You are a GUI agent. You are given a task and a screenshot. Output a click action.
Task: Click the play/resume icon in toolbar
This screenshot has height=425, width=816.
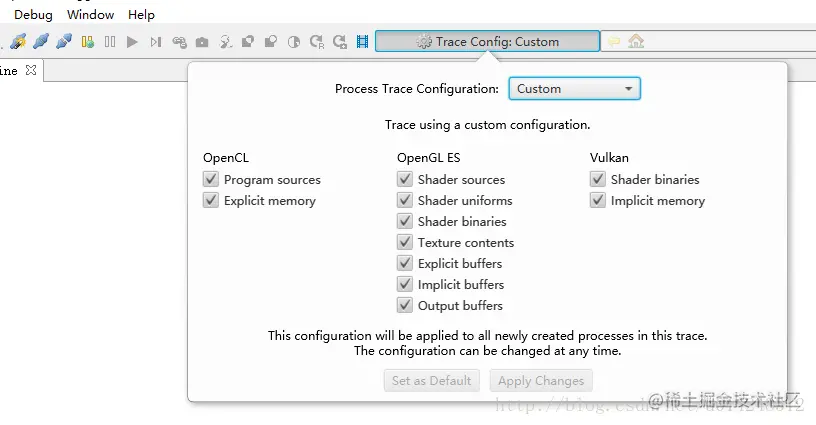pyautogui.click(x=132, y=42)
